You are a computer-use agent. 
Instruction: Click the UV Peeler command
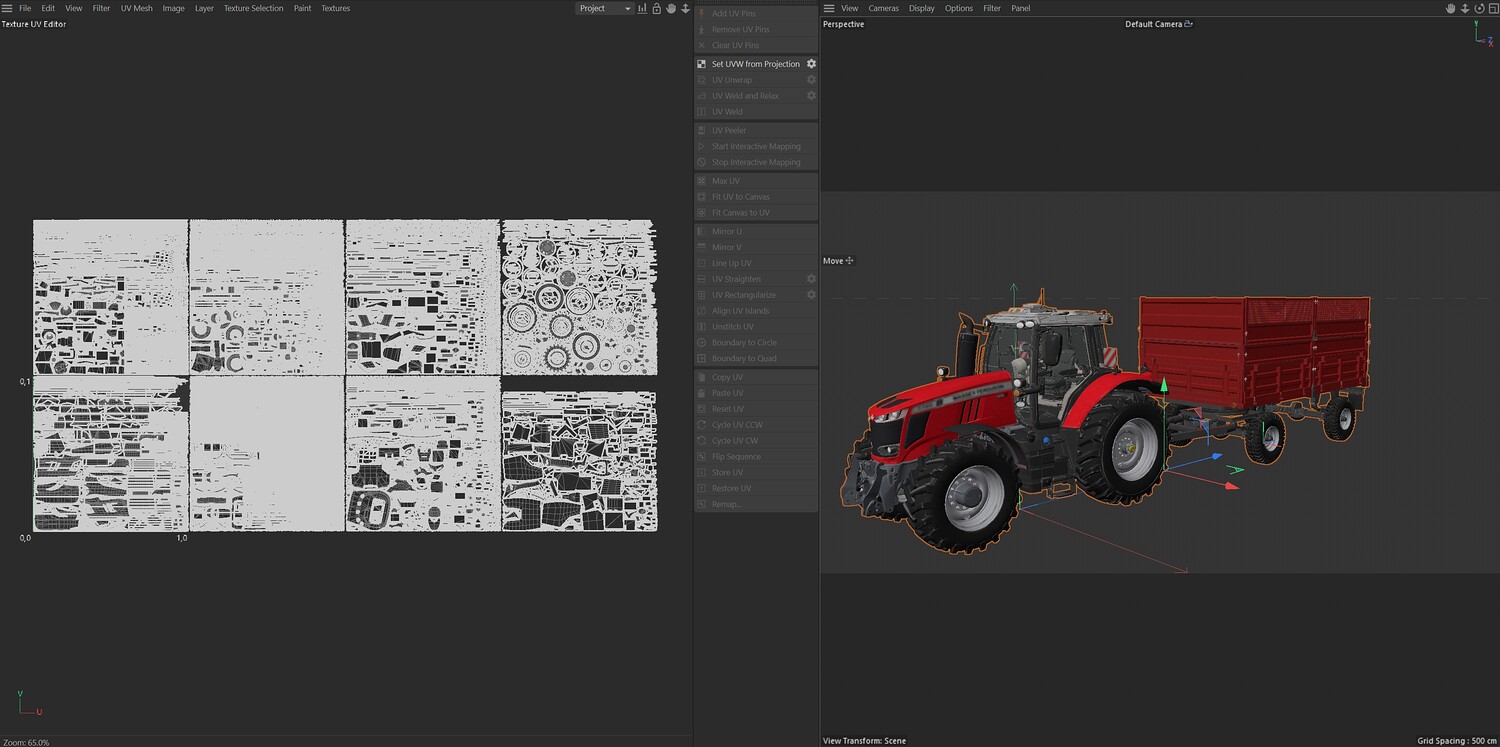pos(756,130)
